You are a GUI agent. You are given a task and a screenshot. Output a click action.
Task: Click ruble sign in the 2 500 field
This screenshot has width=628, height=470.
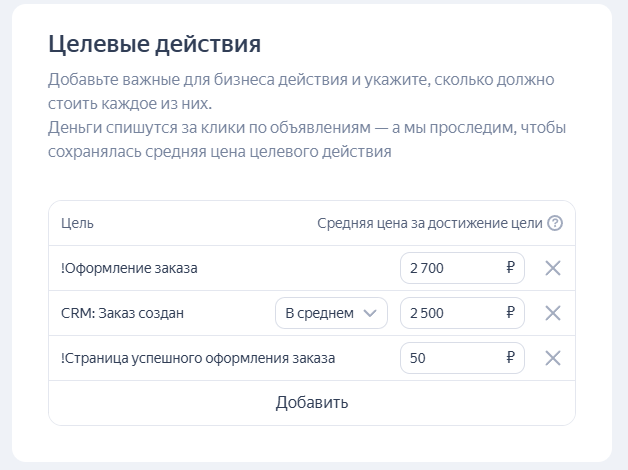click(x=510, y=313)
